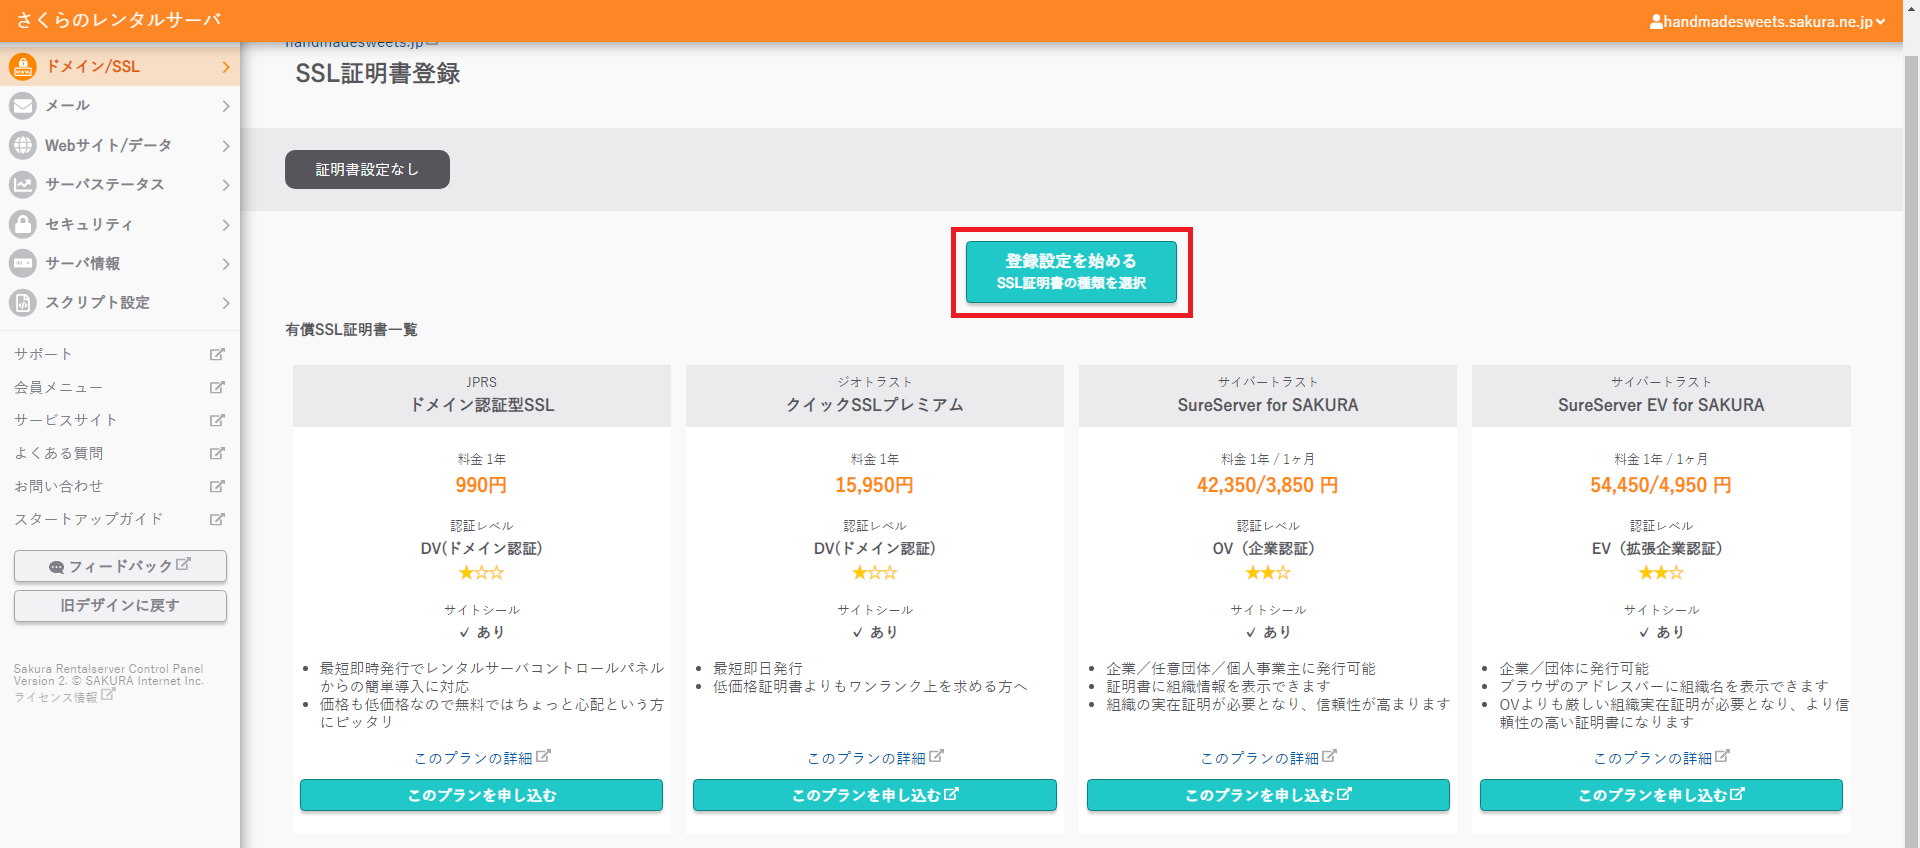The height and width of the screenshot is (848, 1920).
Task: Click the メール envelope icon
Action: point(22,106)
